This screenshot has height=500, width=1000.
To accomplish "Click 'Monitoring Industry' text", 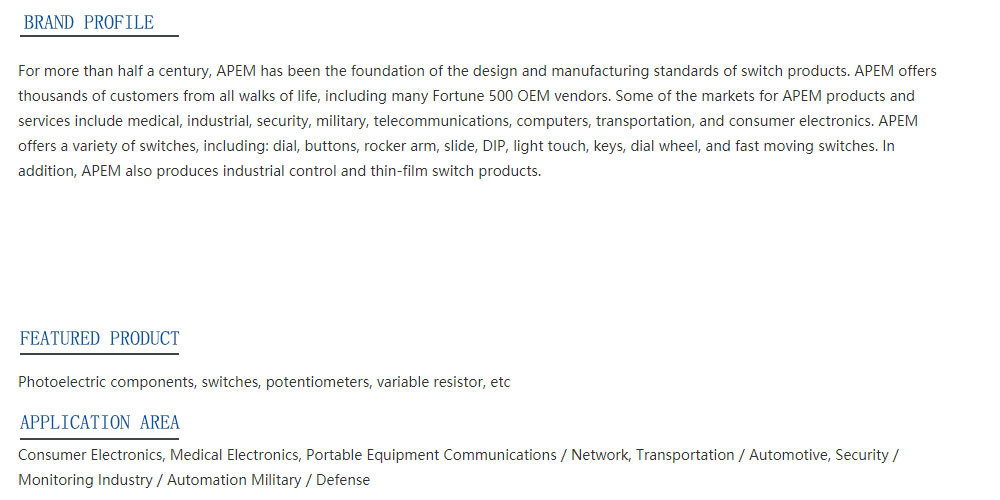I will coord(85,480).
